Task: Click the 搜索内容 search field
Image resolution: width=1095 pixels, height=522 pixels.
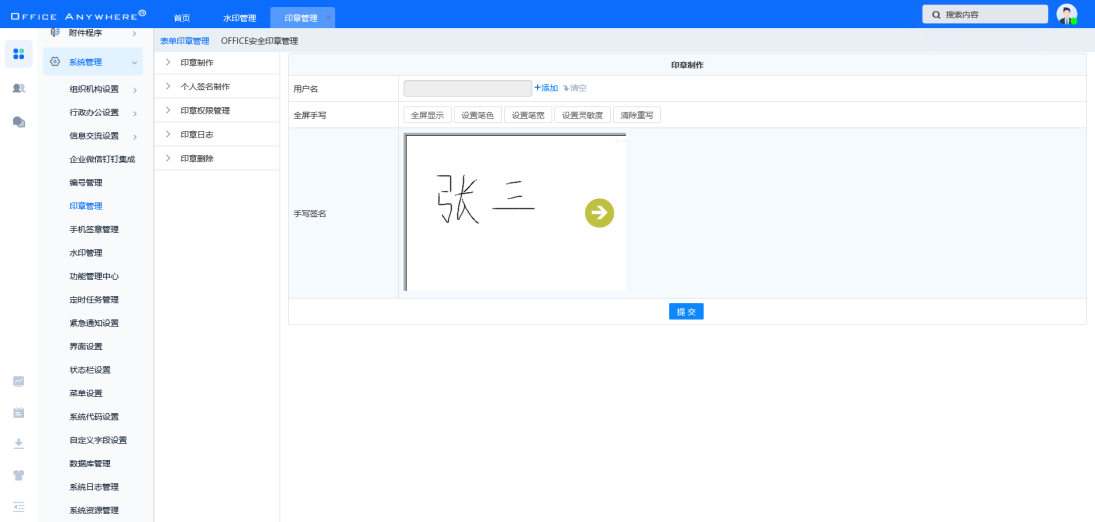Action: click(x=984, y=14)
